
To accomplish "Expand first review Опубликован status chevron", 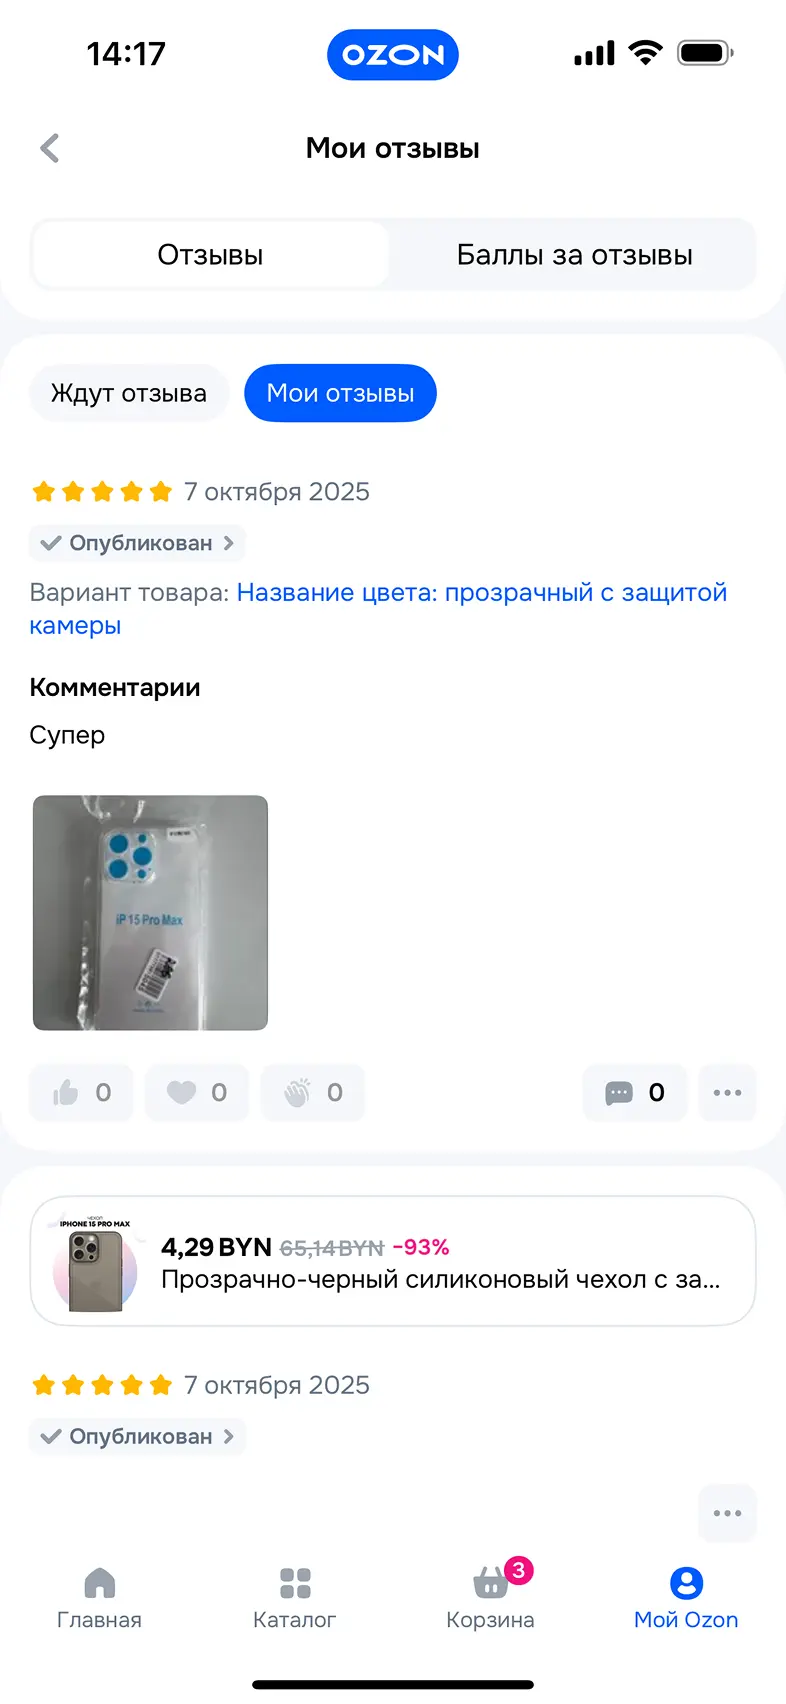I will pyautogui.click(x=138, y=543).
